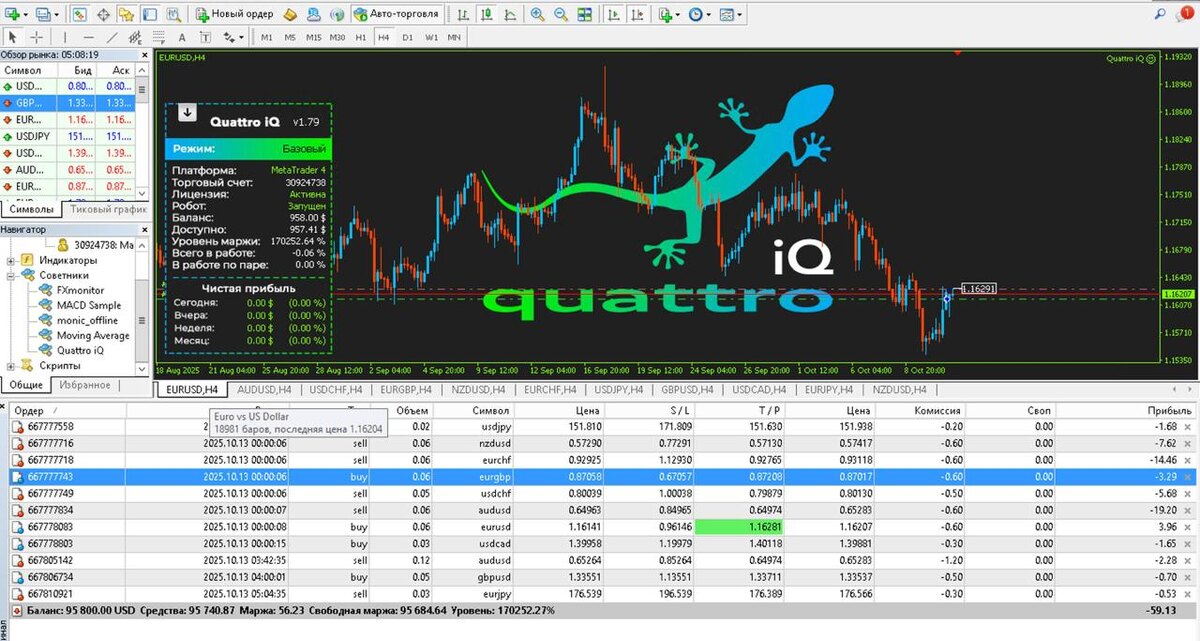The image size is (1200, 641).
Task: Switch timeframe to MN
Action: [454, 38]
